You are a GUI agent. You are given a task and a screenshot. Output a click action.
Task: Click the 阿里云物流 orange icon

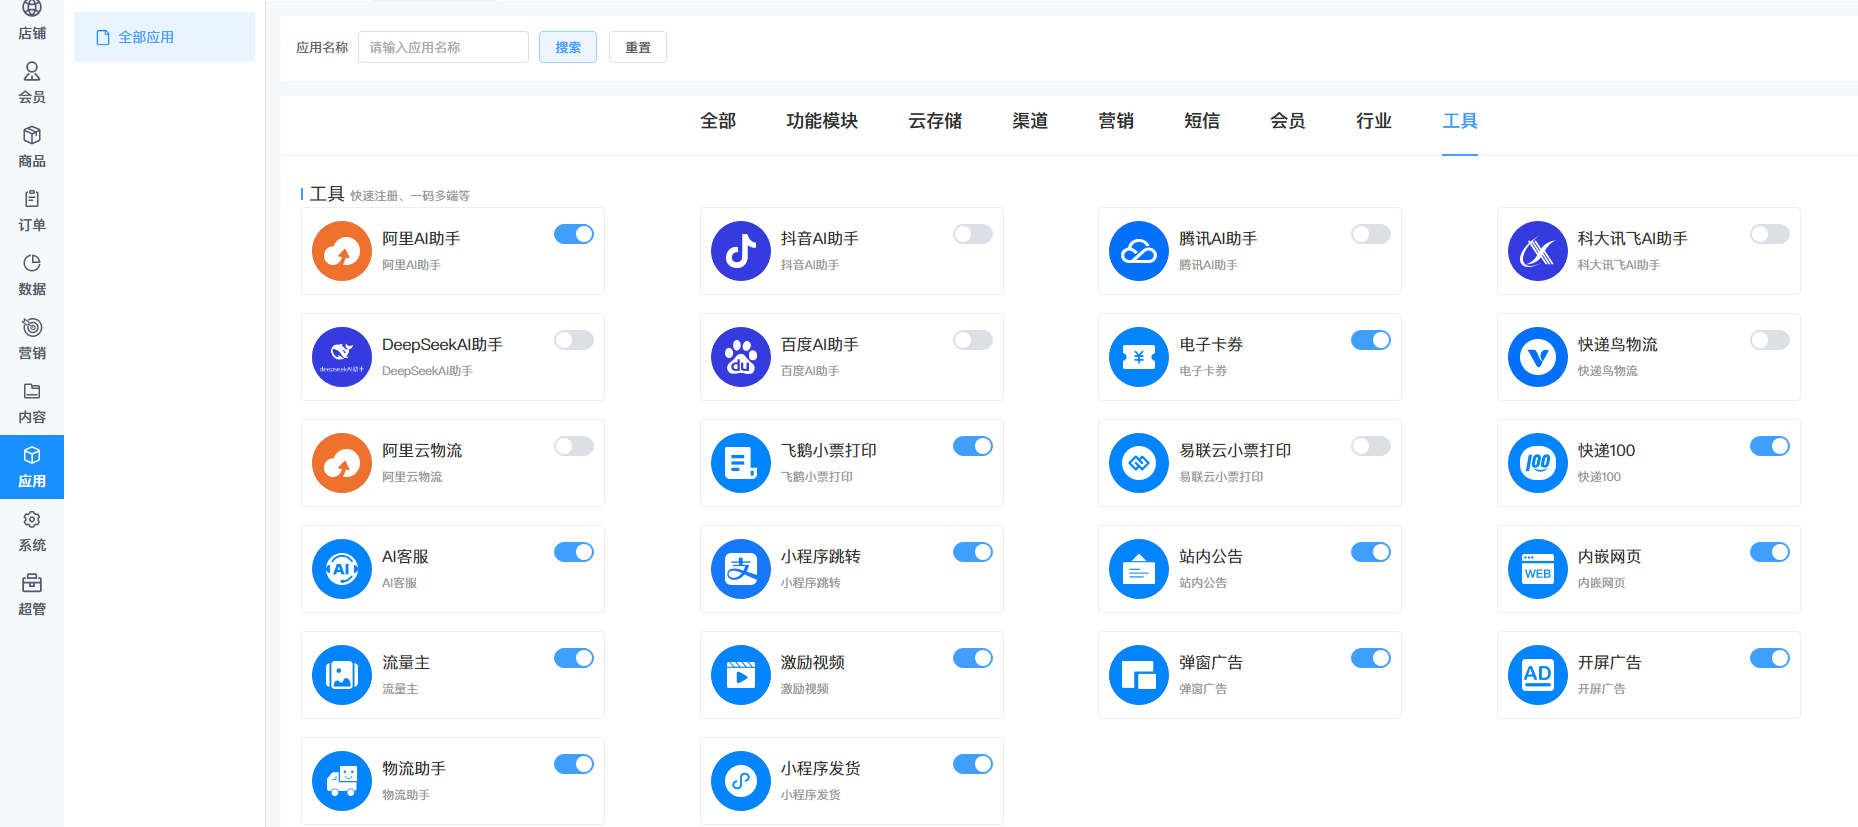342,463
